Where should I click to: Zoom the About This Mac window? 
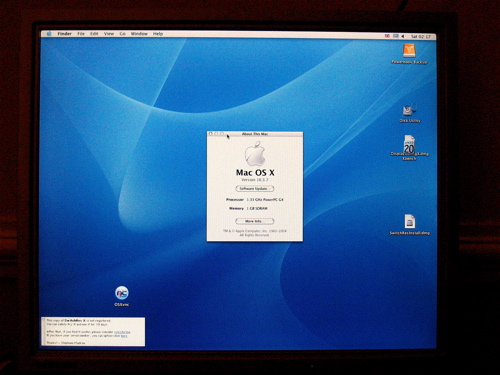pyautogui.click(x=222, y=134)
